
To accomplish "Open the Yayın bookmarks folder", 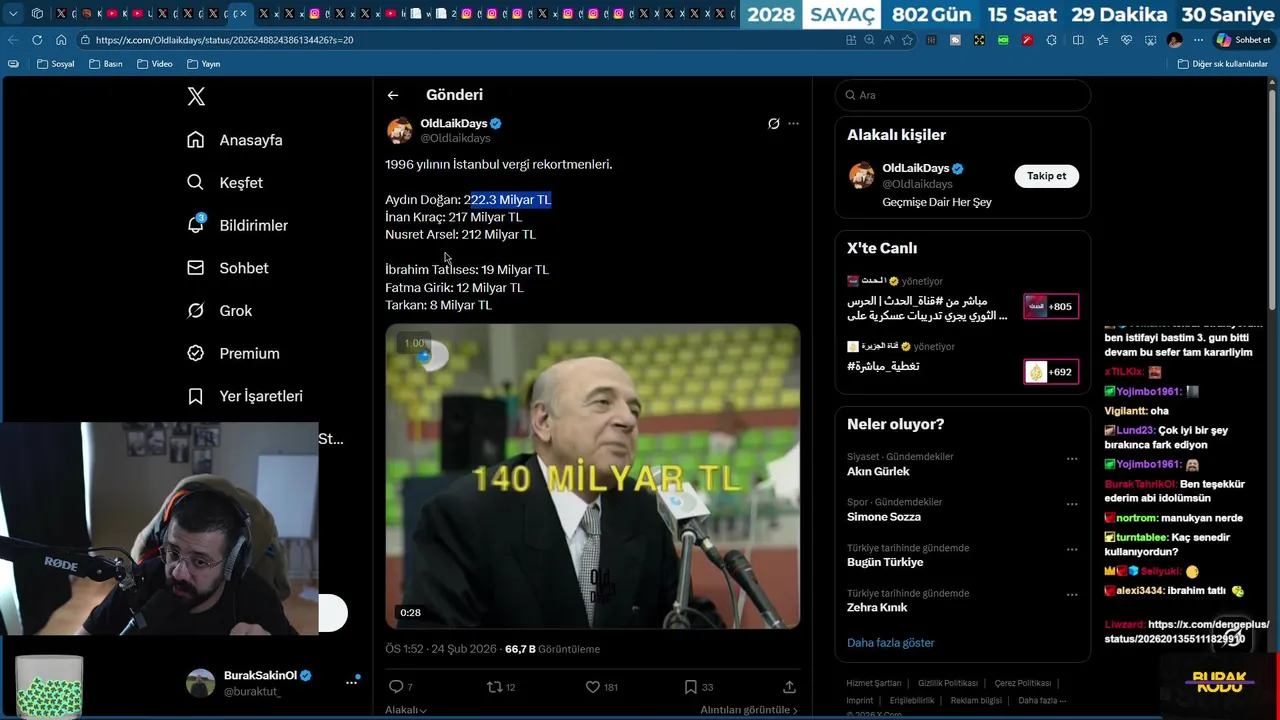I will pyautogui.click(x=203, y=64).
